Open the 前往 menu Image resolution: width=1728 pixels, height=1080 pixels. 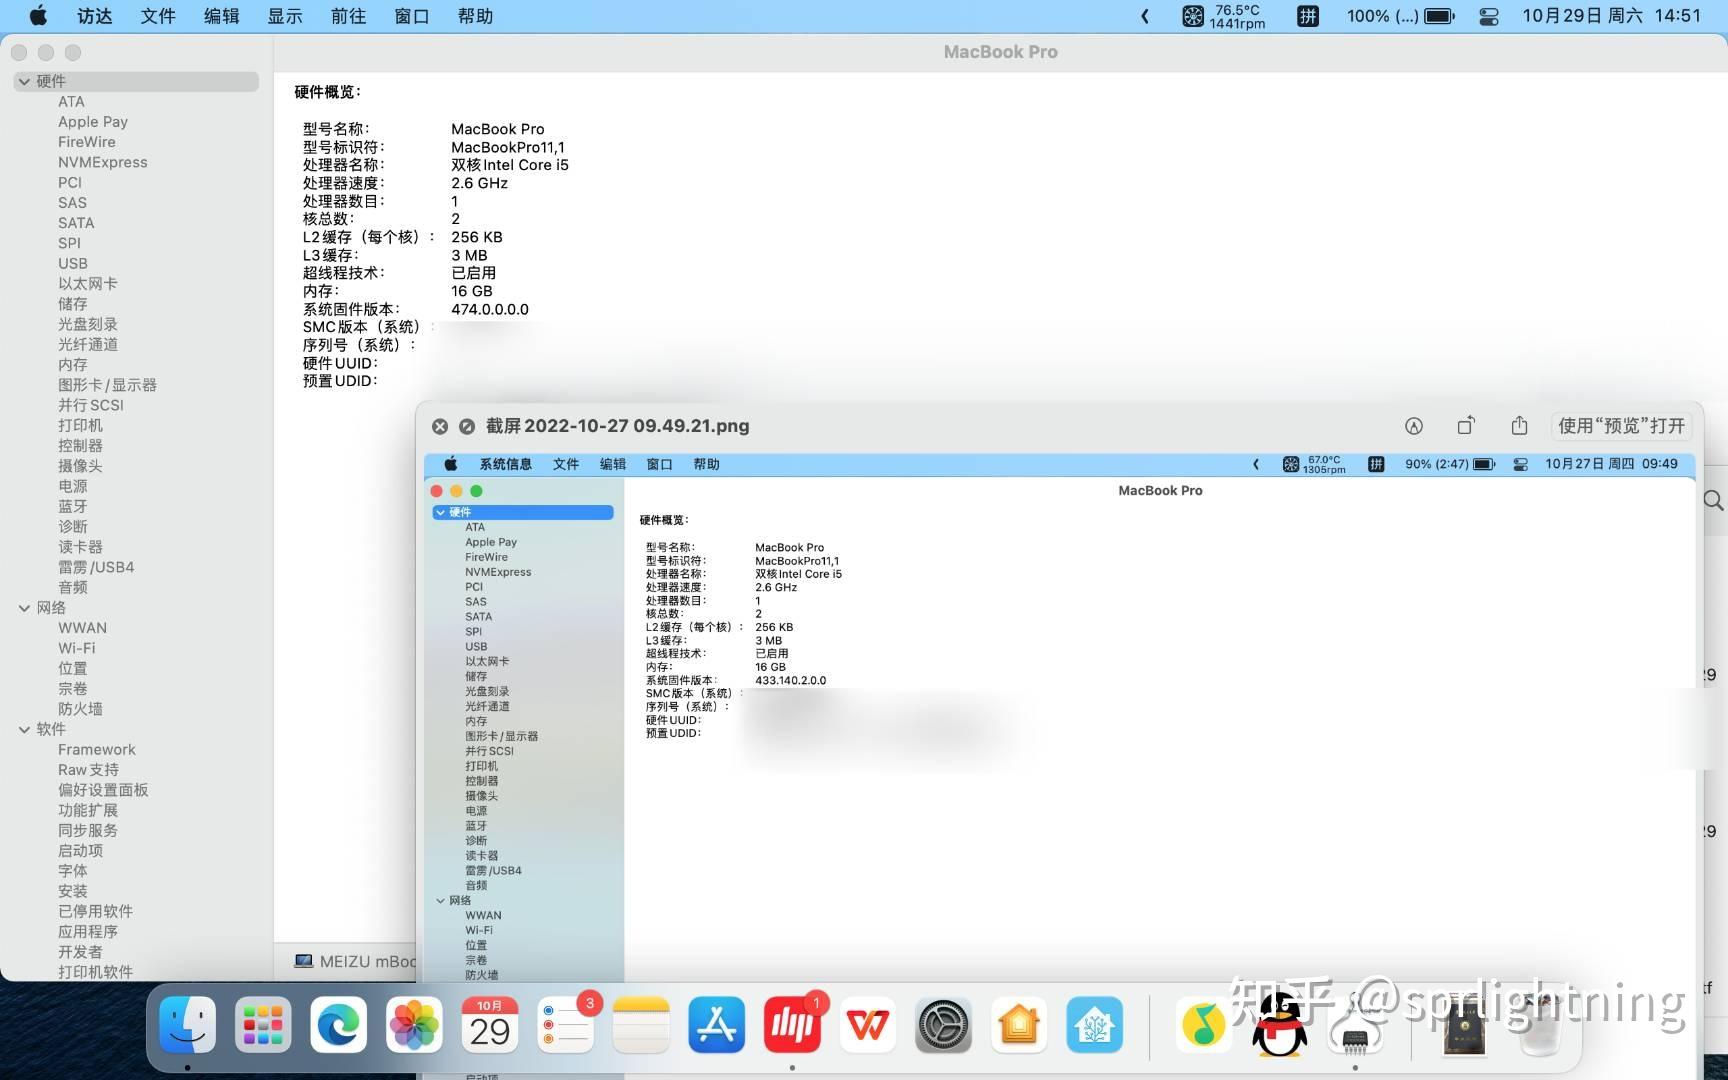(x=347, y=16)
